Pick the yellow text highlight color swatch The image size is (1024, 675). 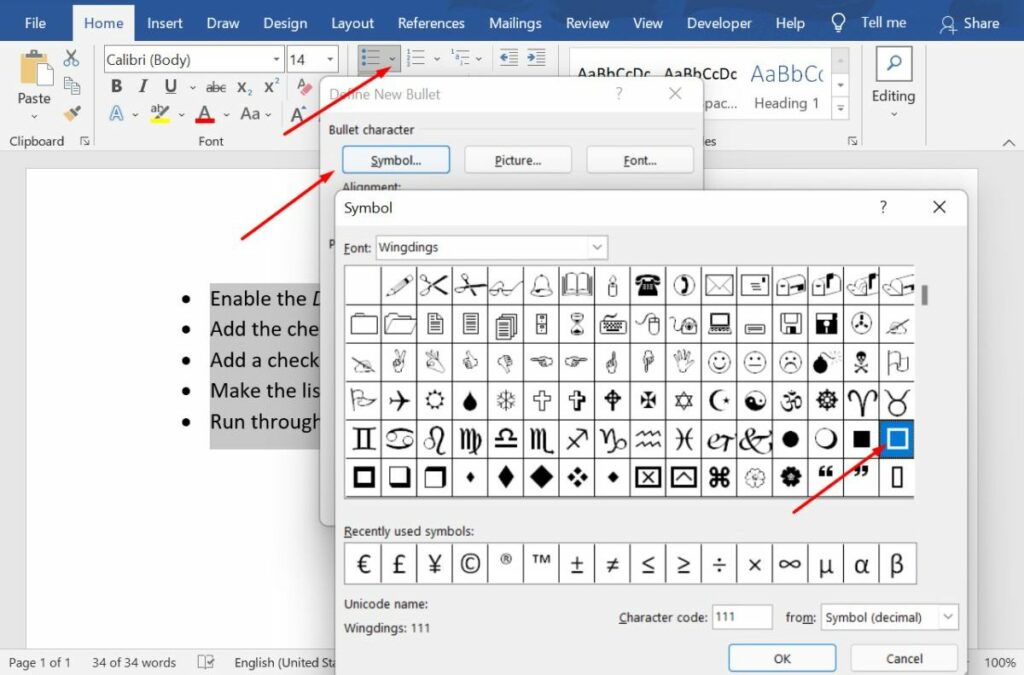(161, 114)
